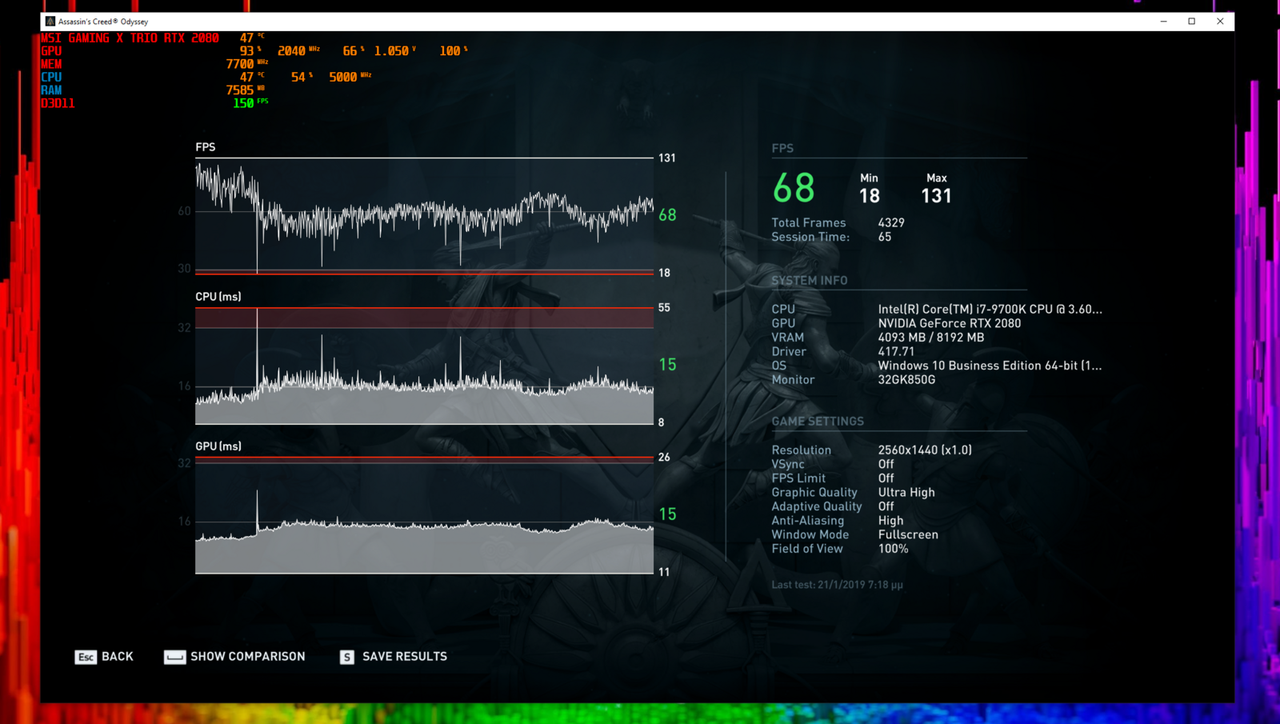This screenshot has width=1280, height=724.
Task: Click the FPS Limit Off value
Action: click(886, 478)
